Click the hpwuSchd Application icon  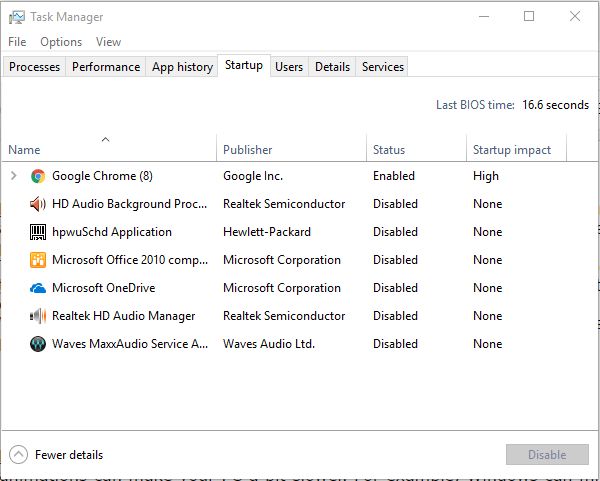click(38, 232)
